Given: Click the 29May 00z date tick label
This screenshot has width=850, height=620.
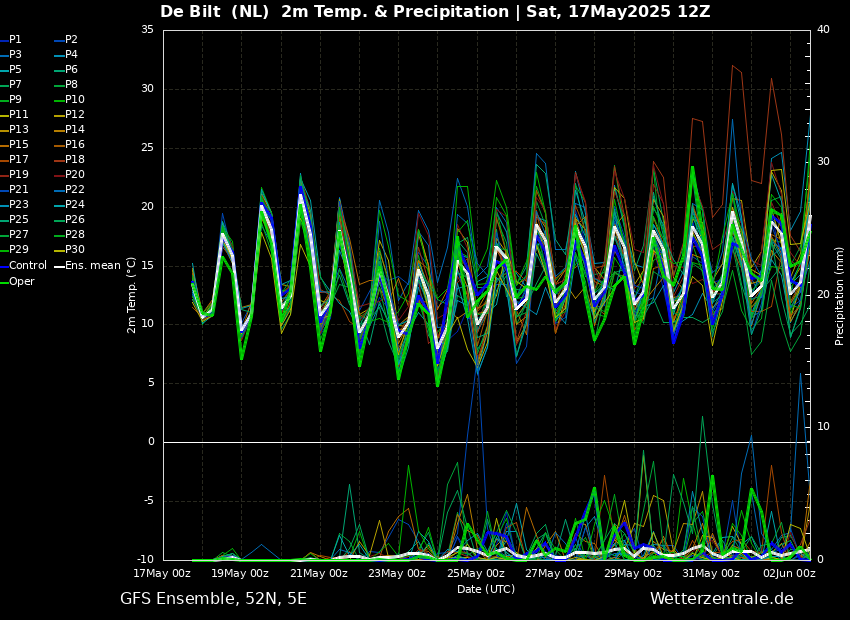Looking at the screenshot, I should tap(633, 574).
